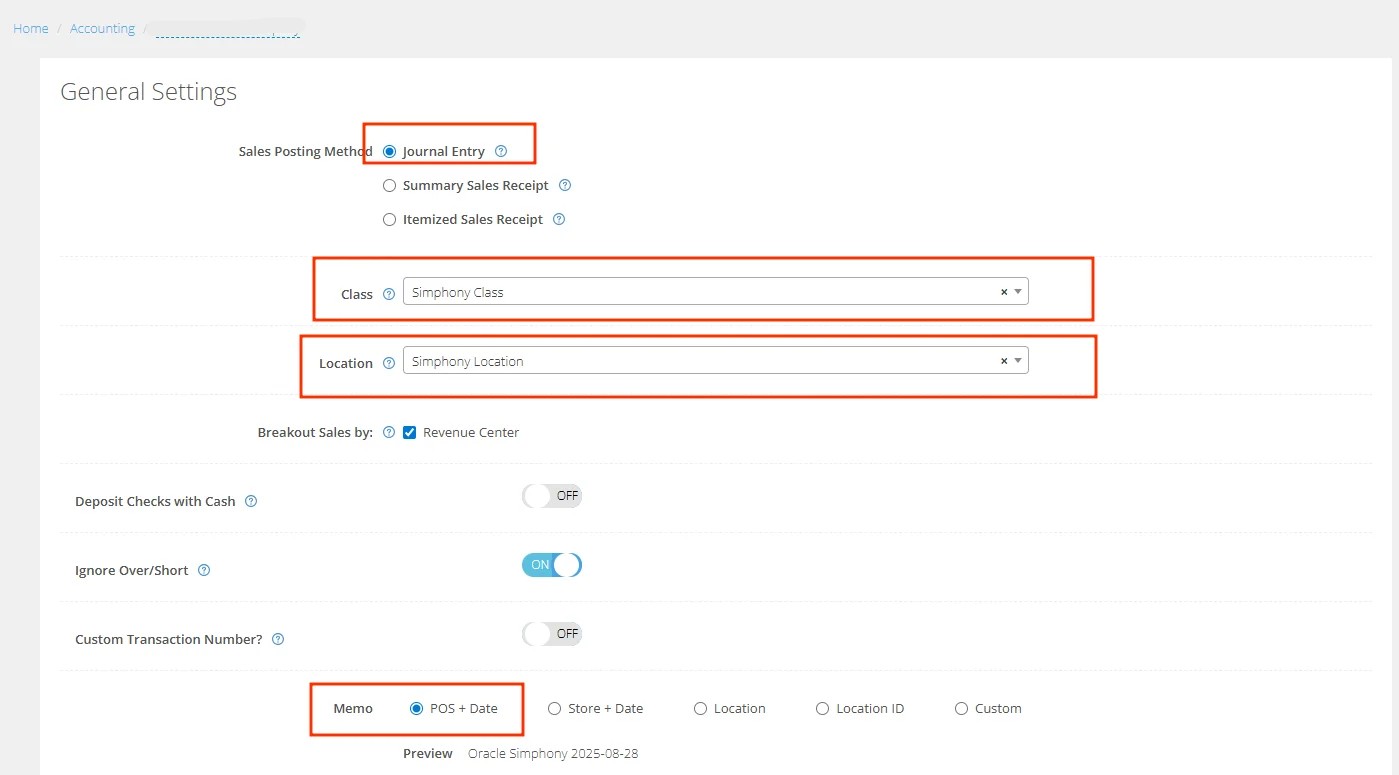Open help tooltip for Sales Posting Method

coord(502,151)
